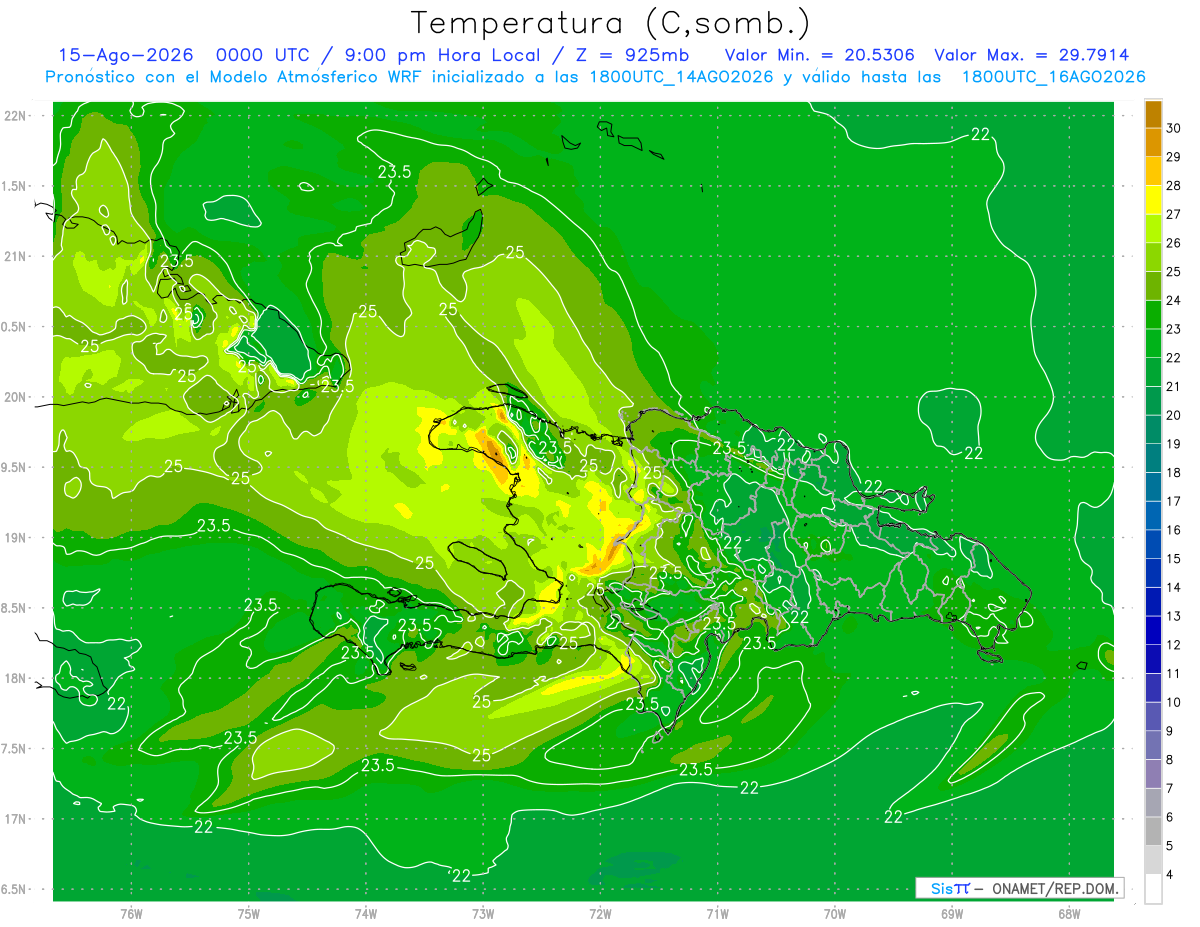This screenshot has height=927, width=1200.
Task: Click the "68W" longitude axis label
Action: (1069, 913)
